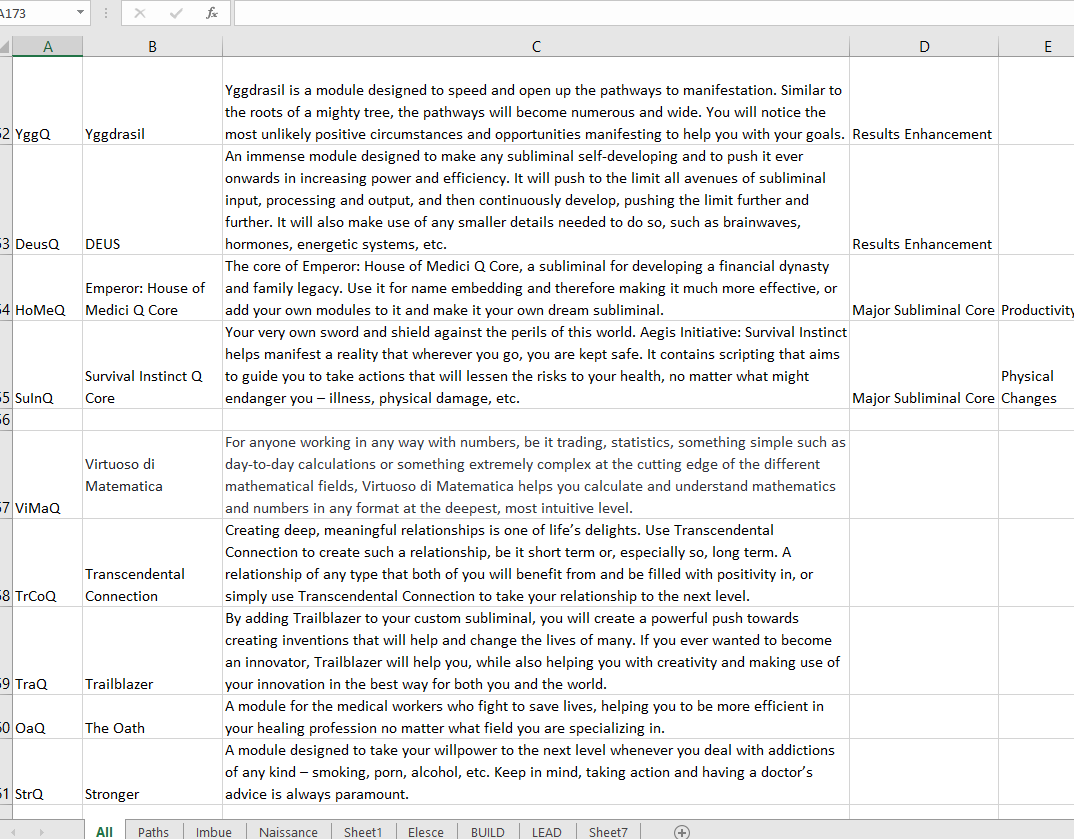Screen dimensions: 1074x839
Task: Select column C header
Action: point(536,47)
